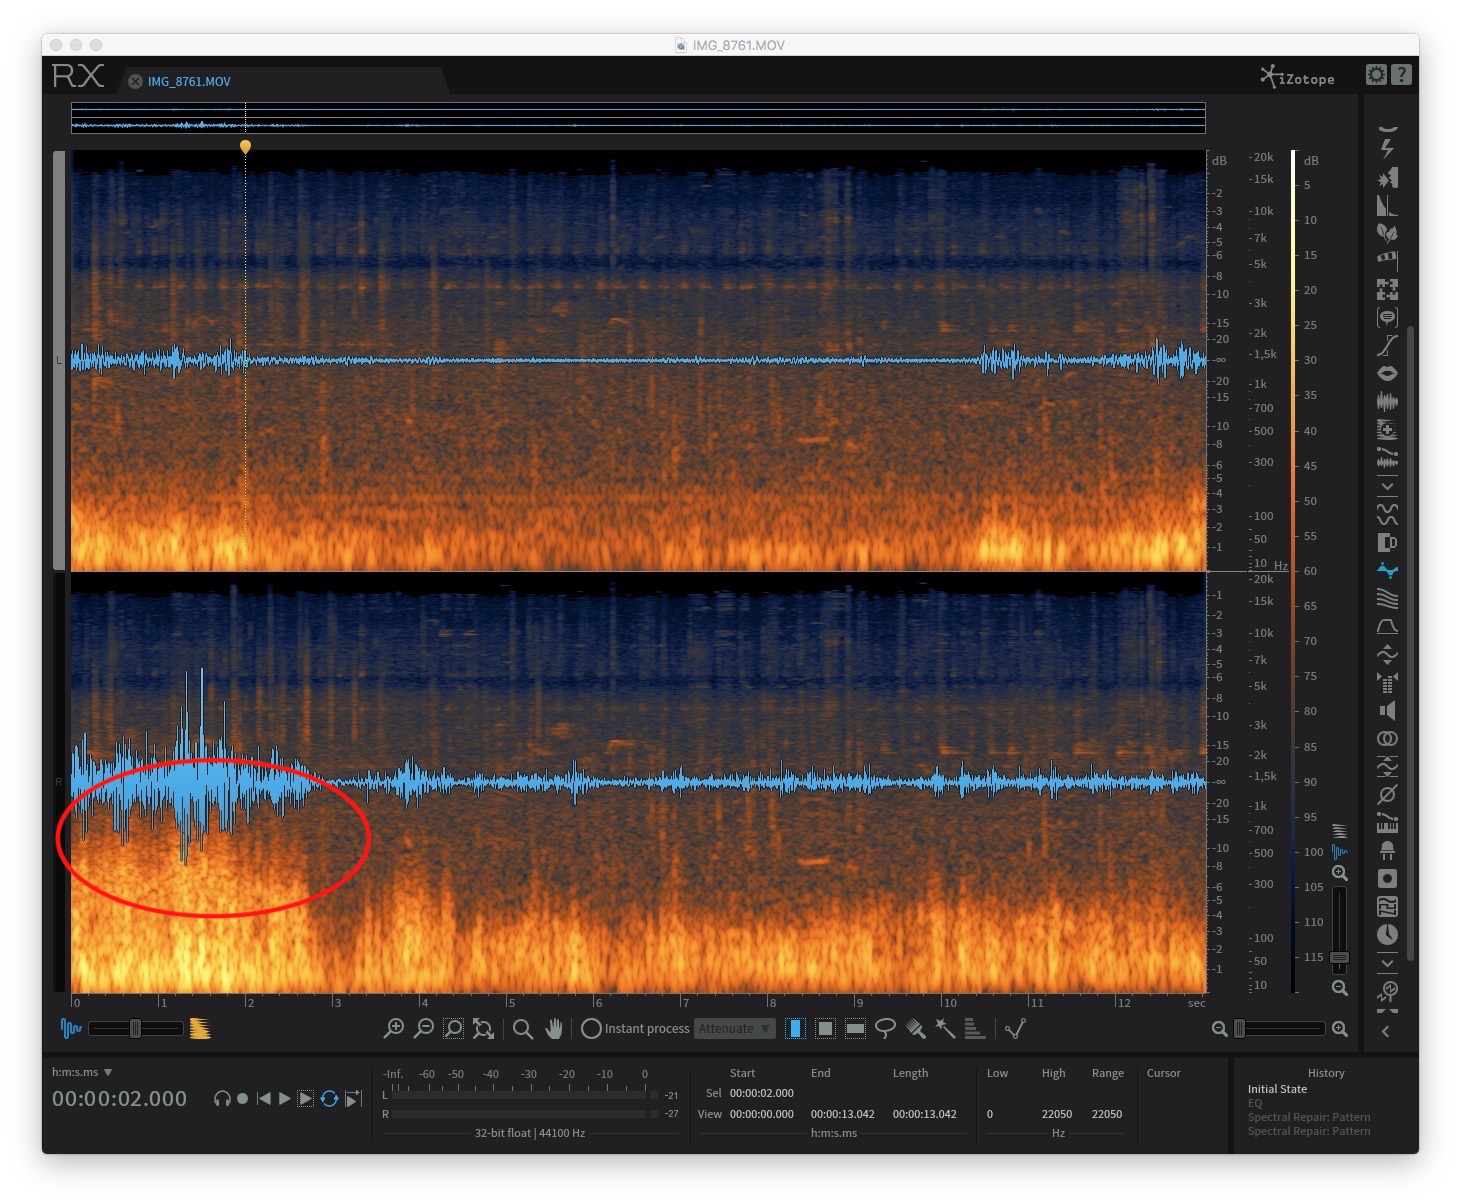The width and height of the screenshot is (1461, 1204).
Task: Toggle loop playback
Action: (329, 1098)
